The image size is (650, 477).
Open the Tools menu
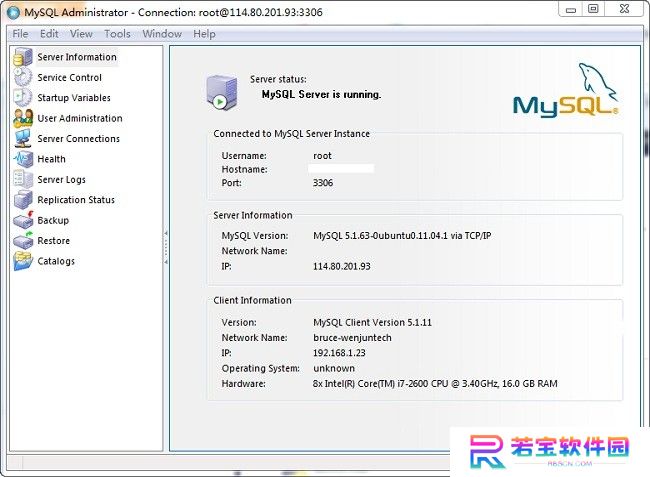point(117,34)
